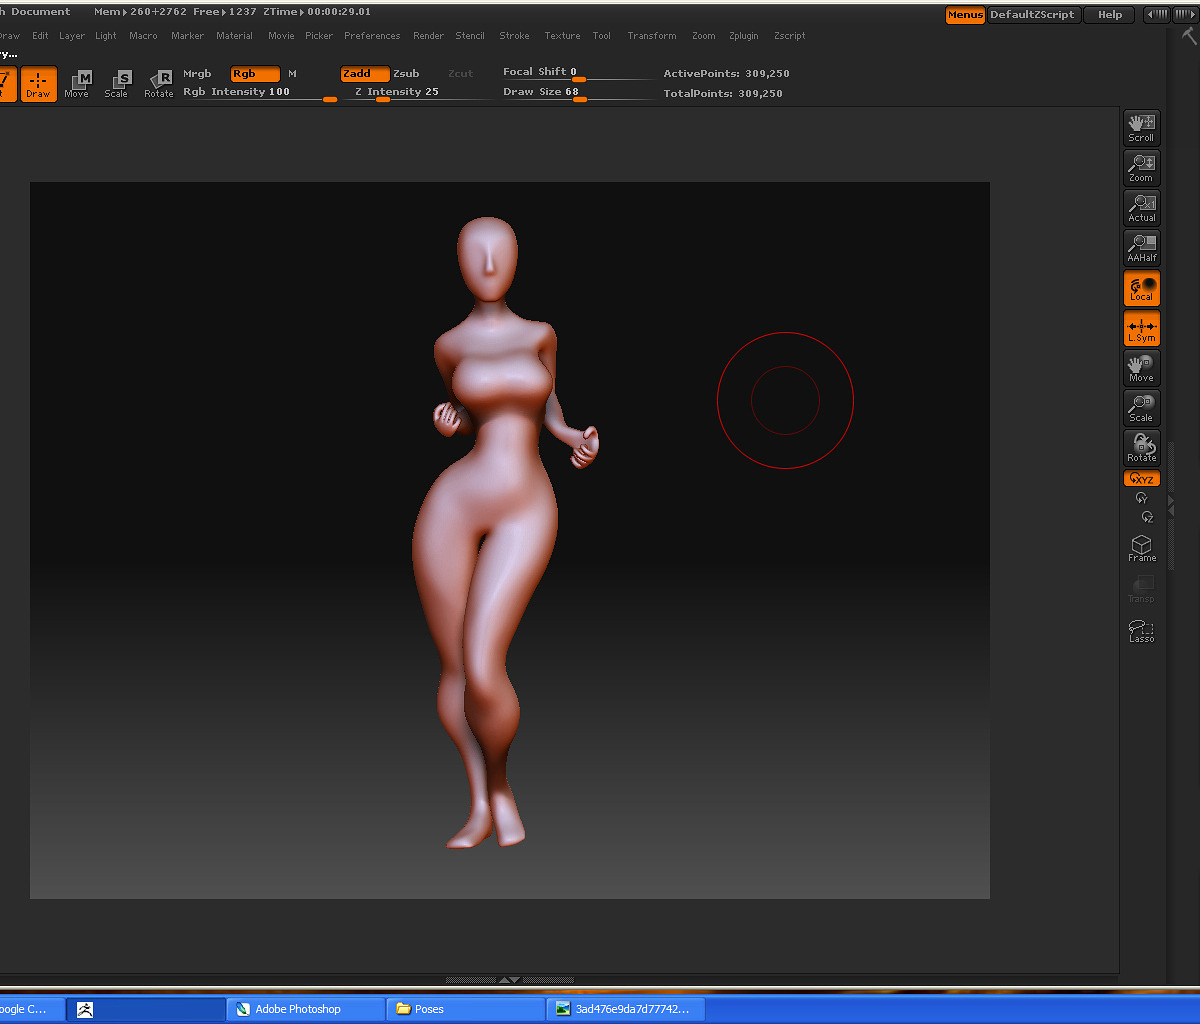Image resolution: width=1200 pixels, height=1024 pixels.
Task: Open the Marker menu
Action: 187,36
